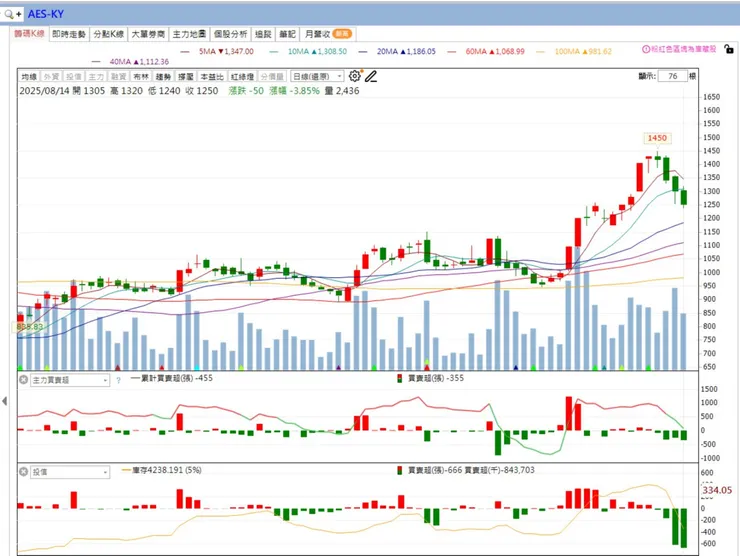The height and width of the screenshot is (556, 740).
Task: Click the unlock padlock icon at top right
Action: click(x=729, y=49)
